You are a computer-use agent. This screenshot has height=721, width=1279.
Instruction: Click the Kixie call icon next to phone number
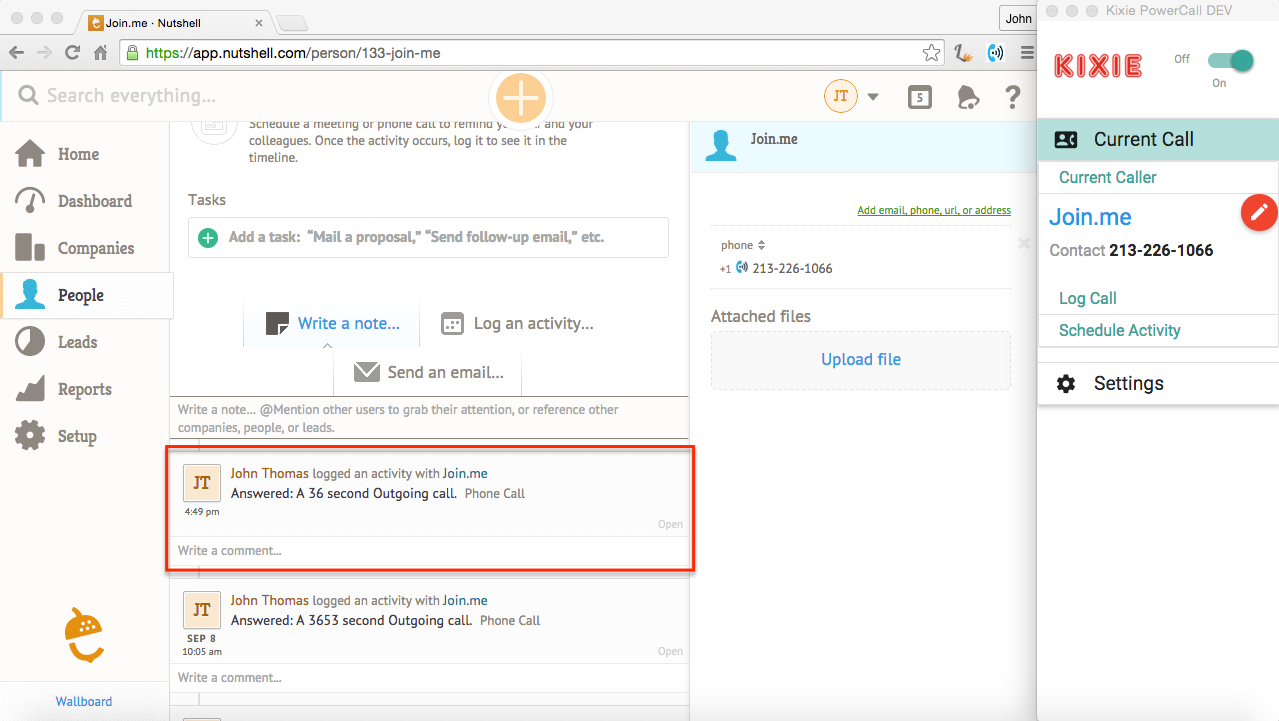(740, 268)
